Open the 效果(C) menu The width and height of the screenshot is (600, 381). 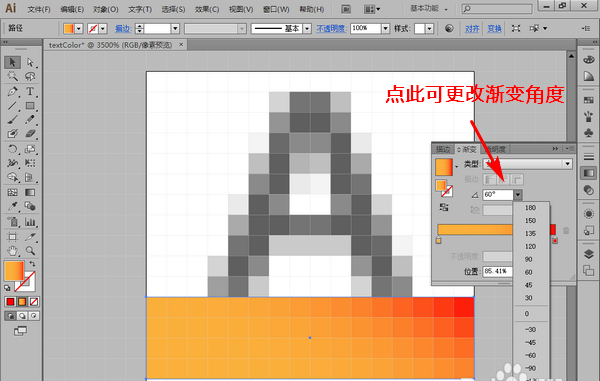(x=207, y=9)
